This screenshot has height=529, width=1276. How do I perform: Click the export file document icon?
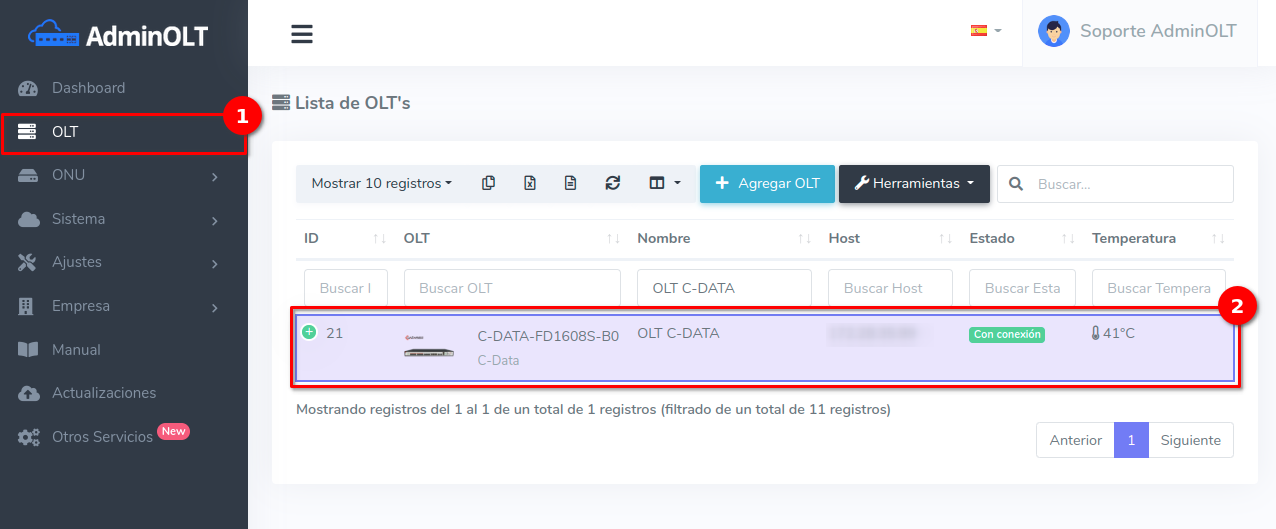click(x=570, y=183)
